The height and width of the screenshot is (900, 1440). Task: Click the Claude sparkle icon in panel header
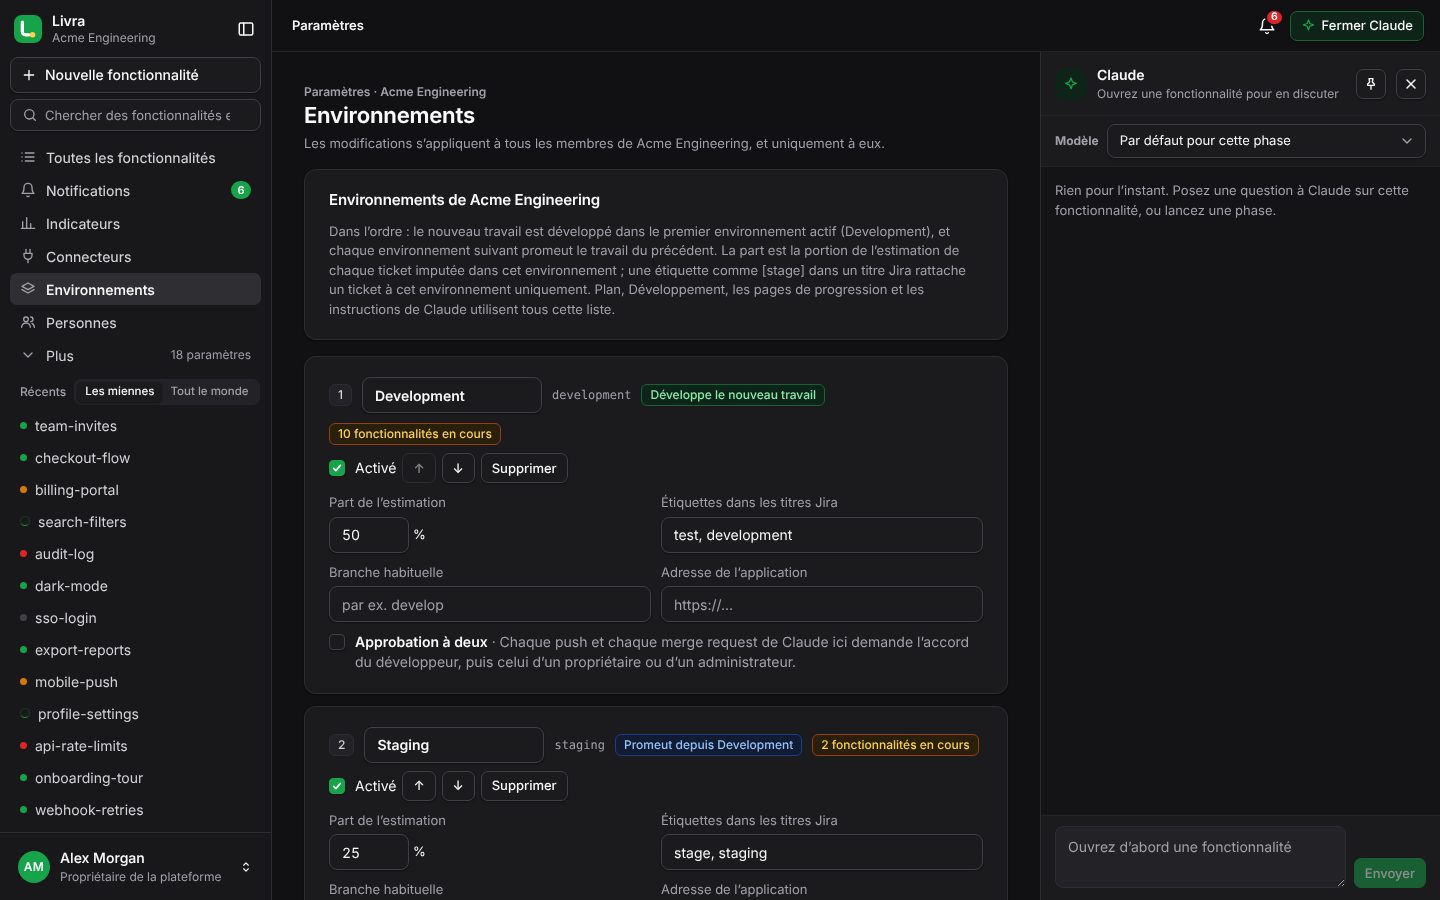(1071, 84)
